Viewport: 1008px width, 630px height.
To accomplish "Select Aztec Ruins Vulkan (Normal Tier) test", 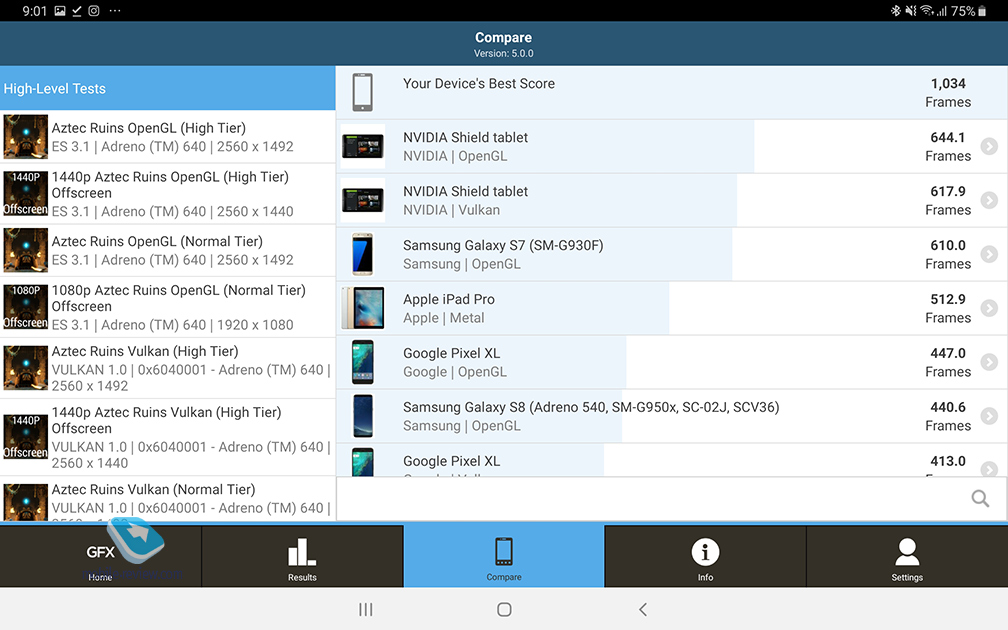I will (x=167, y=499).
